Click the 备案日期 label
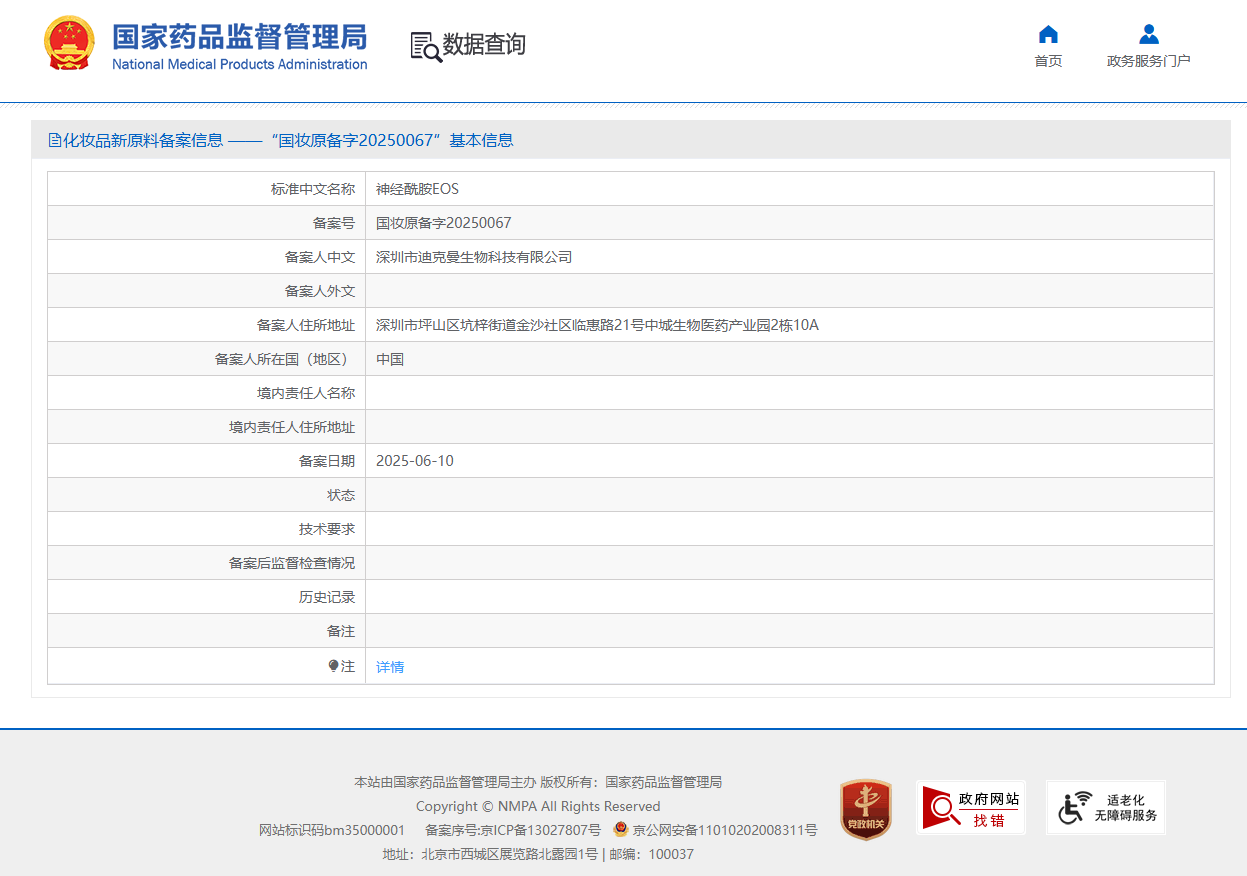1247x876 pixels. click(x=327, y=461)
